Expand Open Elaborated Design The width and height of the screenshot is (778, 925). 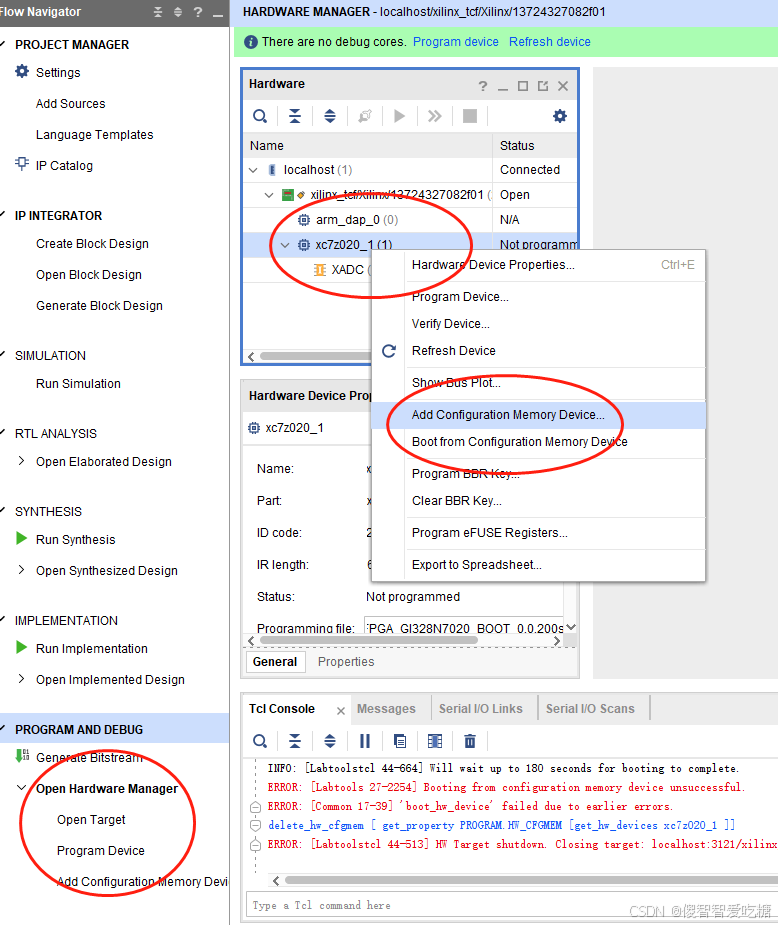[21, 461]
